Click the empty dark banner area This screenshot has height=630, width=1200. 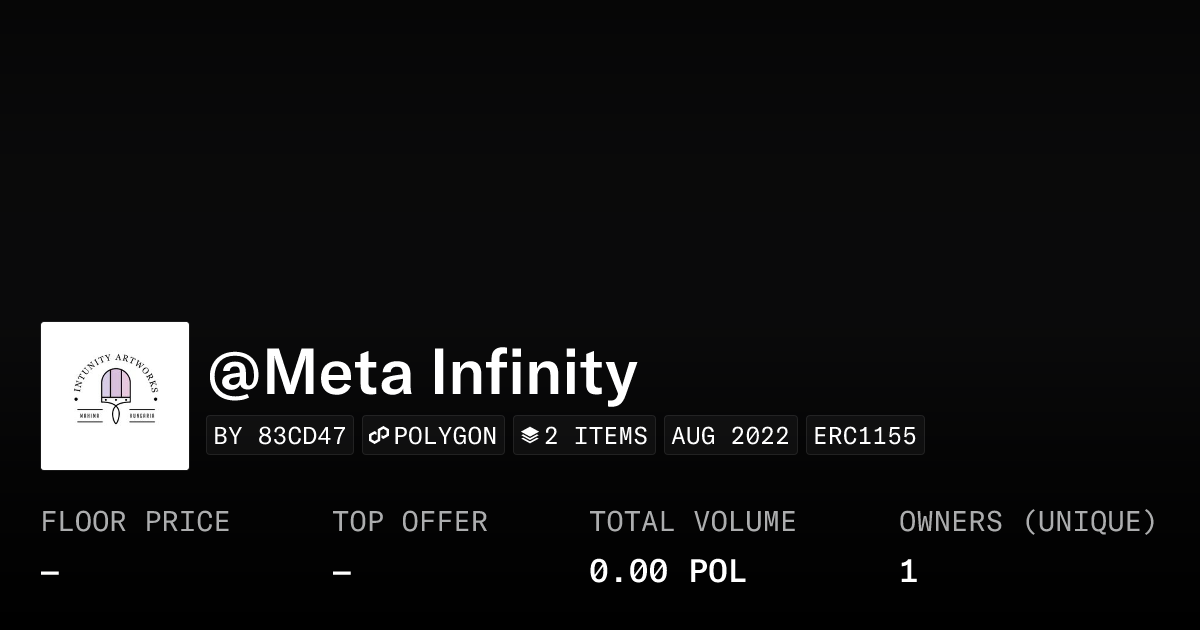point(600,150)
